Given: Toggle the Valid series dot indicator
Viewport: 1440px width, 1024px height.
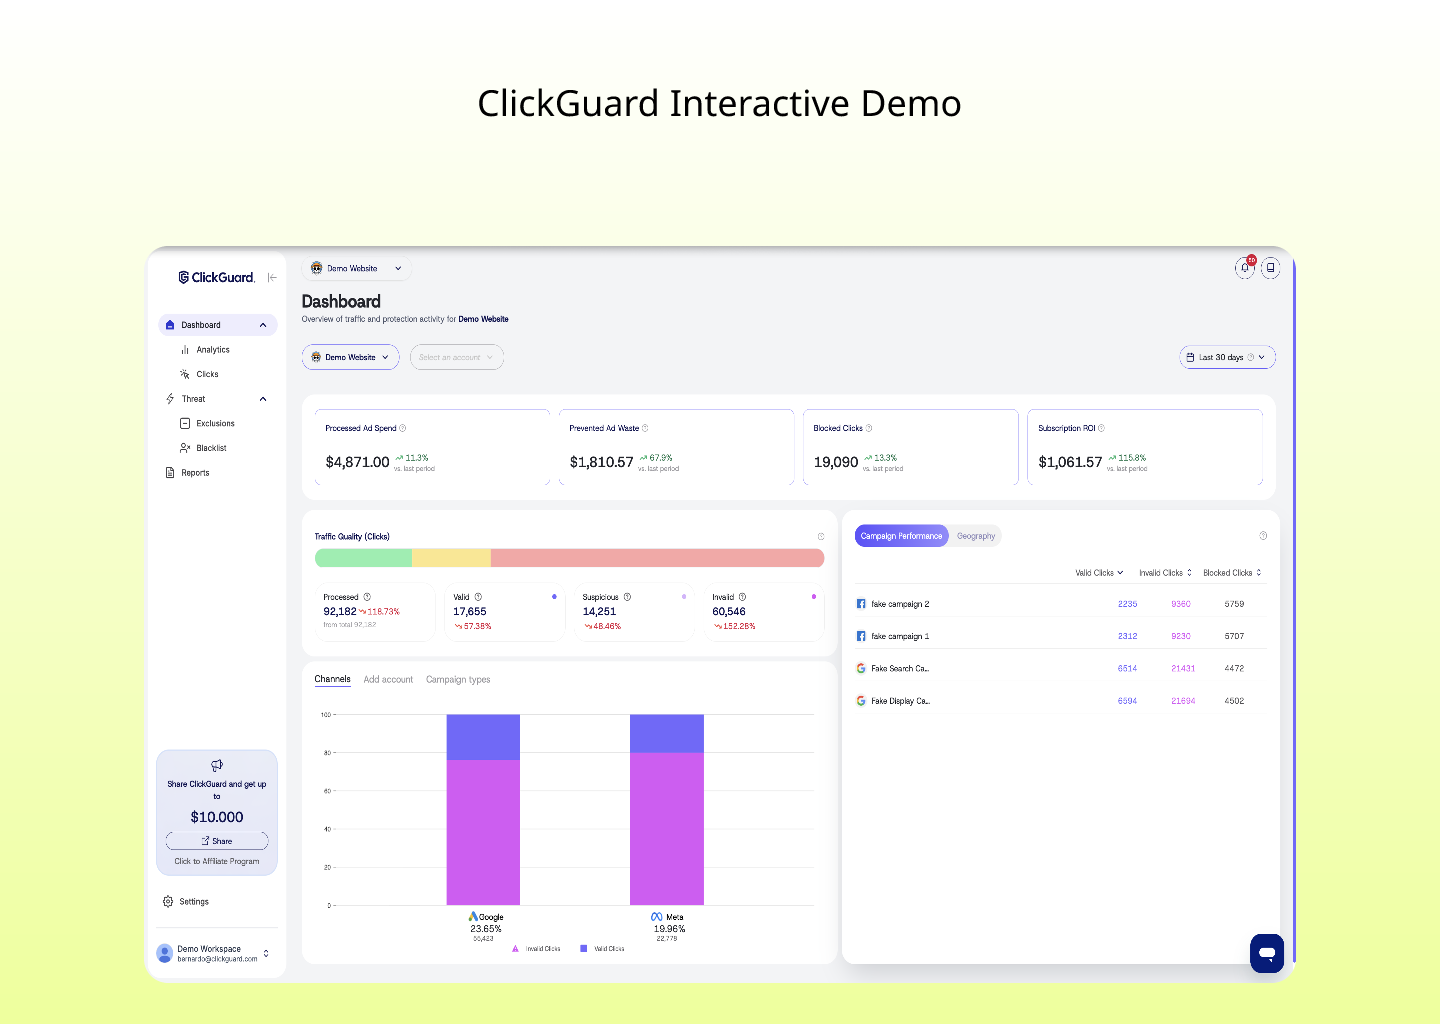Looking at the screenshot, I should (554, 597).
